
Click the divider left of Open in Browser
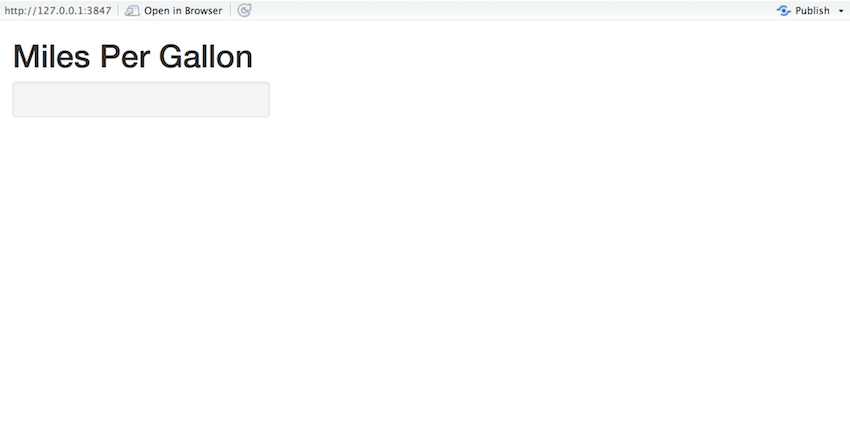pos(118,10)
